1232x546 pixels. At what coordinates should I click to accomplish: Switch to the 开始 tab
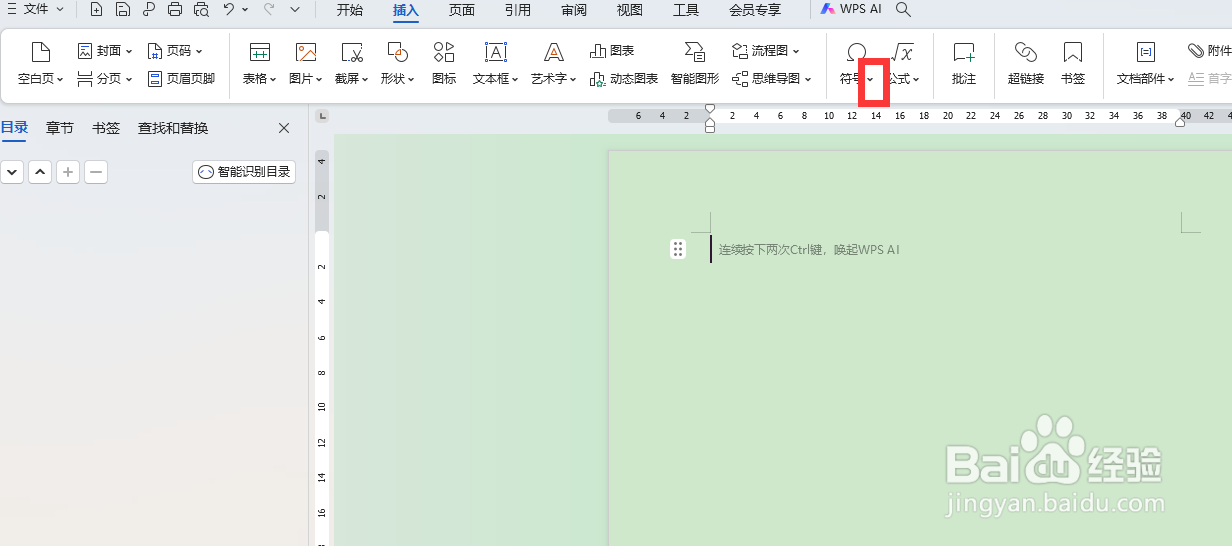350,10
